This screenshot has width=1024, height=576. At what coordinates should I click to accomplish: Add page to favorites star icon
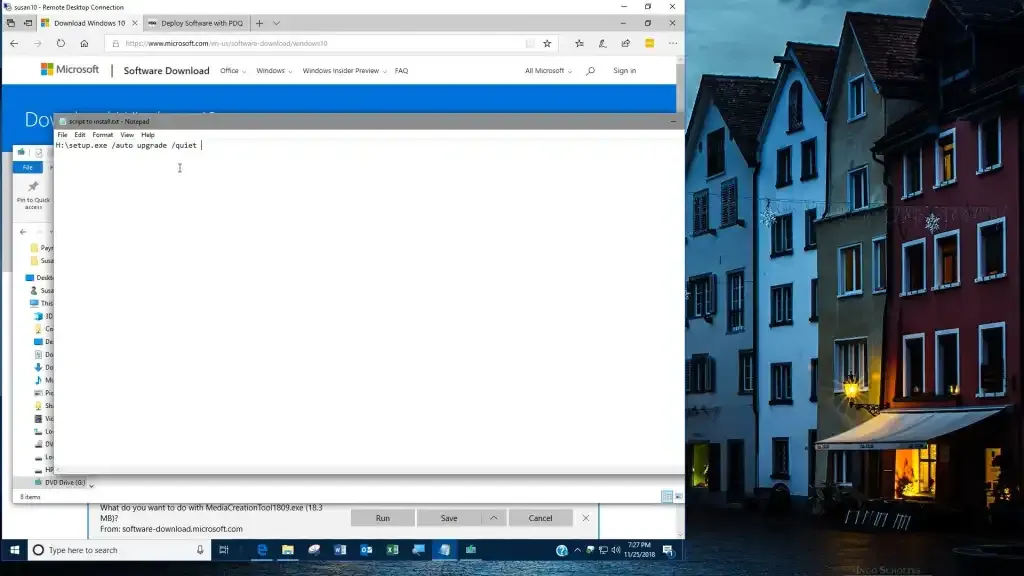click(547, 43)
